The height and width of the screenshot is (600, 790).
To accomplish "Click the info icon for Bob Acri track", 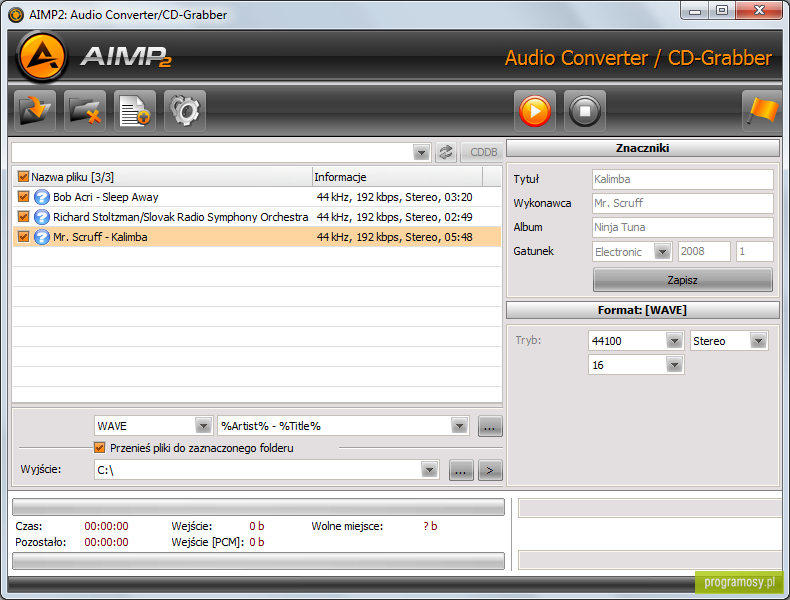I will tap(42, 197).
